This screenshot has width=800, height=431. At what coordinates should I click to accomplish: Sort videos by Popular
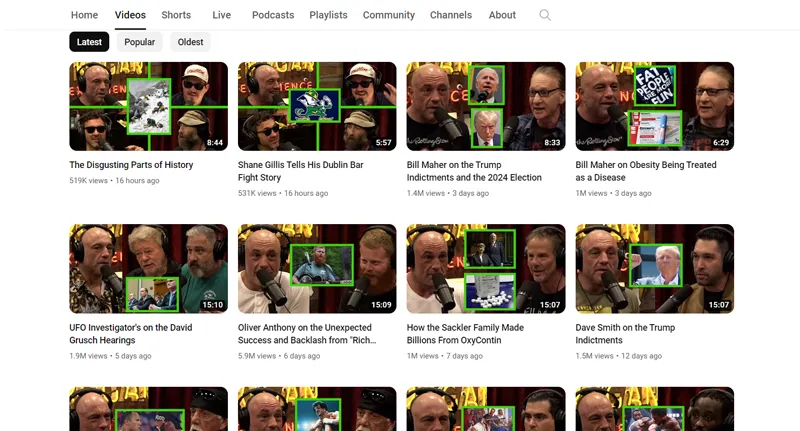(x=139, y=42)
